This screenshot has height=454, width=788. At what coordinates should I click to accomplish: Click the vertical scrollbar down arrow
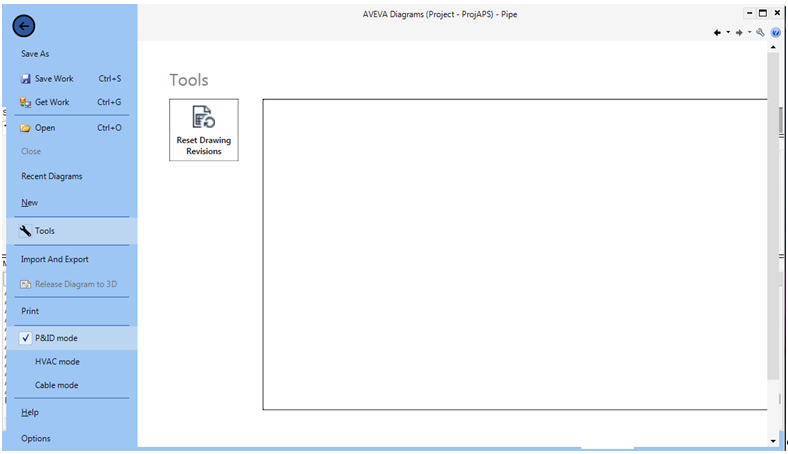[x=773, y=441]
